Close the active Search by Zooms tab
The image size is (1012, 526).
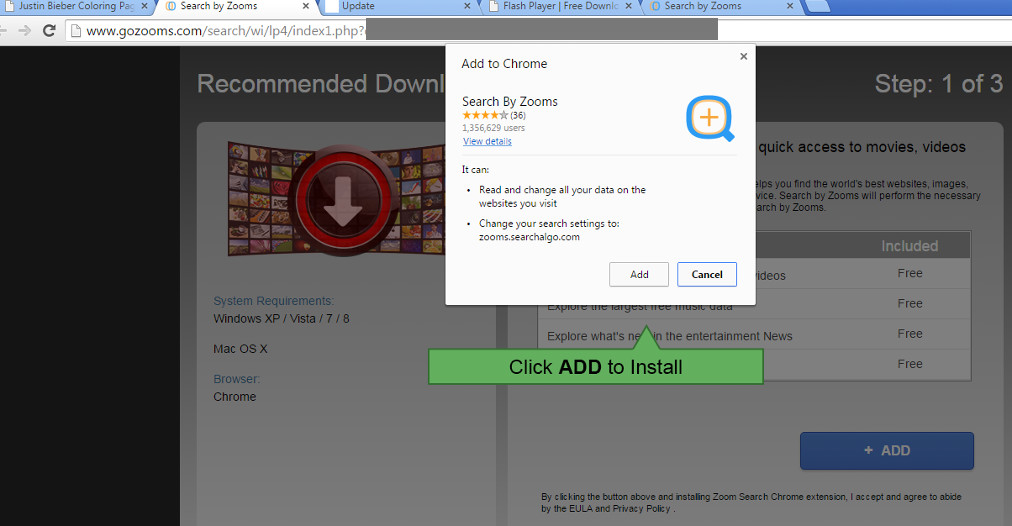click(306, 6)
